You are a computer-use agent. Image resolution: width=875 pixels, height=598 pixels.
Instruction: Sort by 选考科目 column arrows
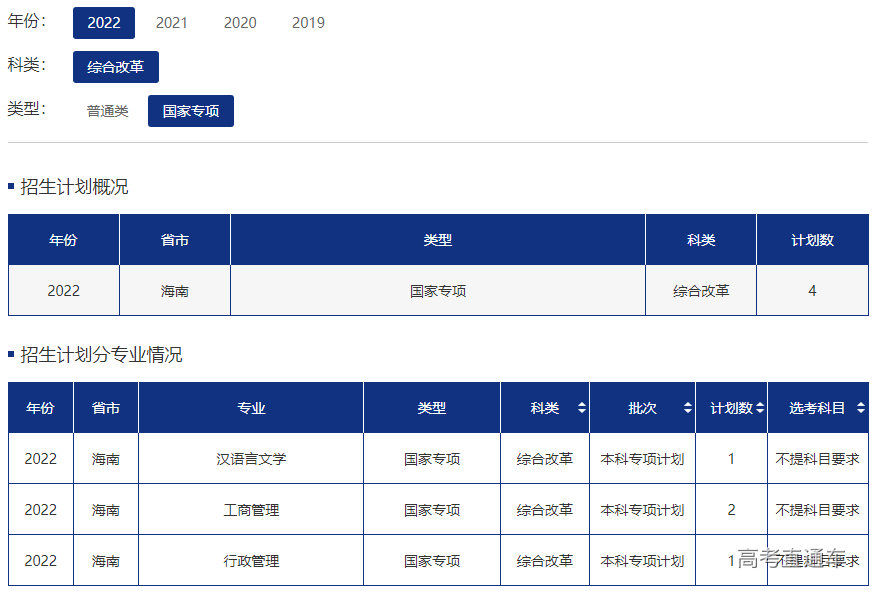pyautogui.click(x=860, y=408)
